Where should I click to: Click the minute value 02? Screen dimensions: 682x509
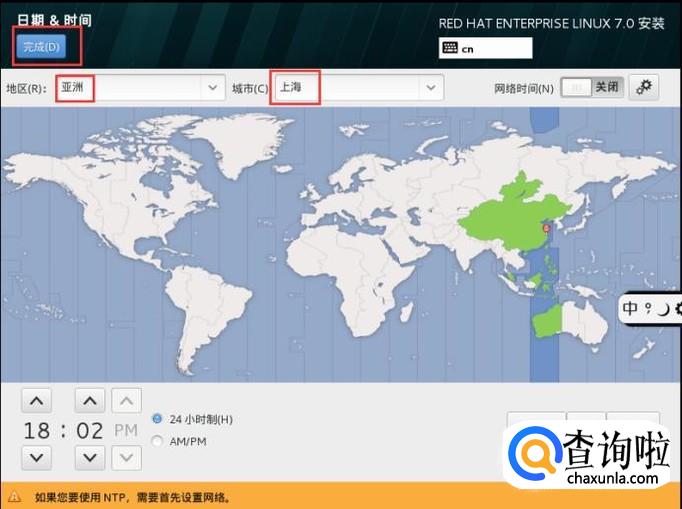click(90, 430)
